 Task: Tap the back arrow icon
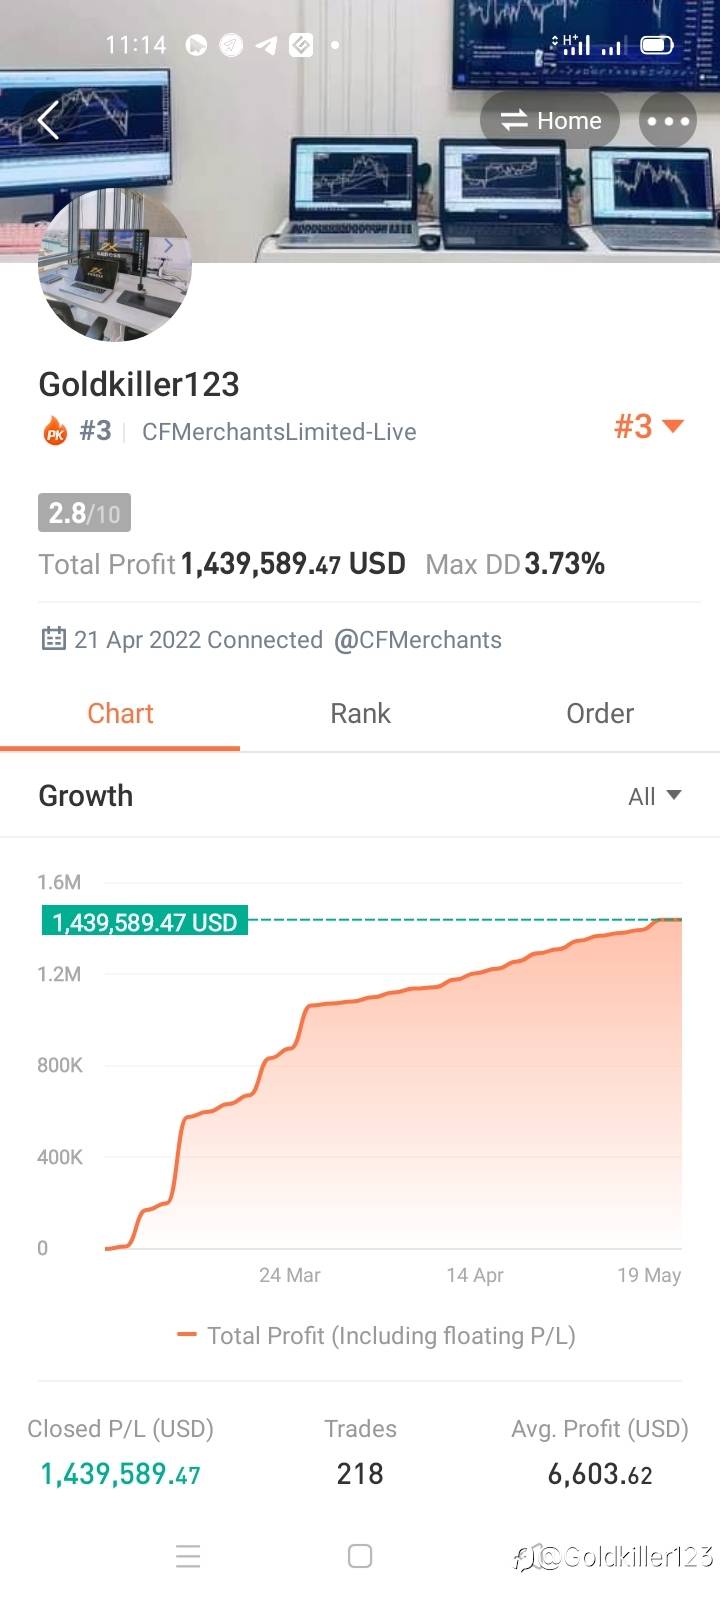(48, 121)
